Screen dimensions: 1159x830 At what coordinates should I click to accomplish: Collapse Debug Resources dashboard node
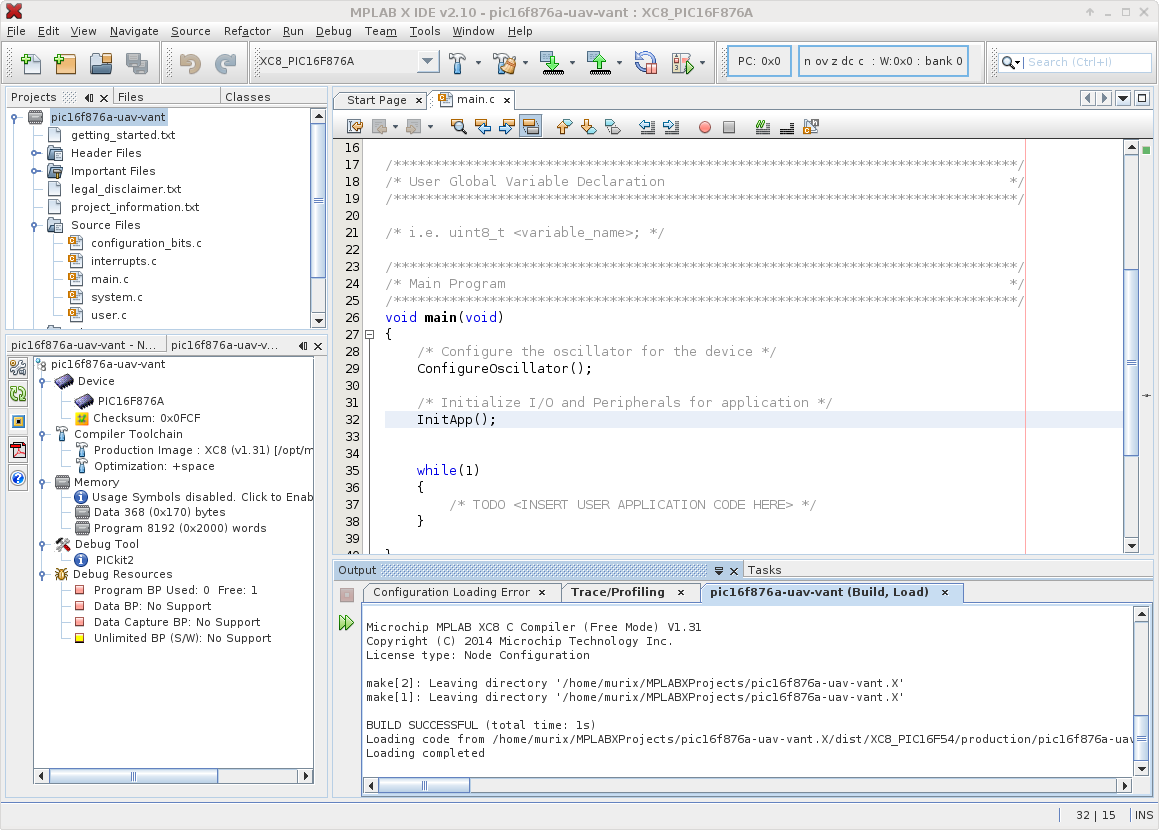click(42, 574)
